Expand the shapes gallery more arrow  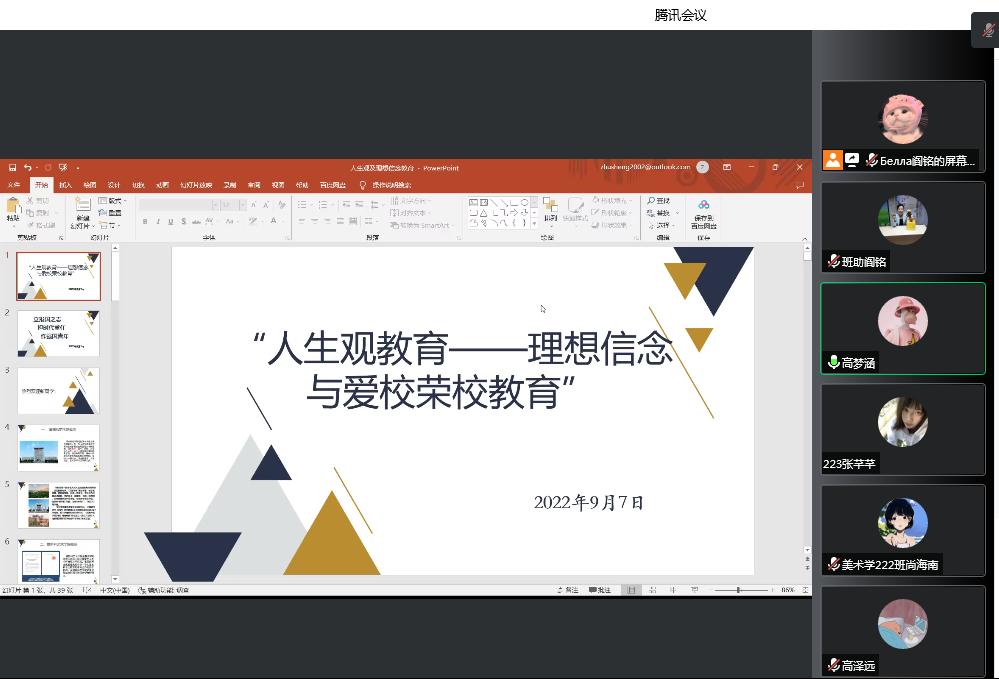click(x=534, y=223)
